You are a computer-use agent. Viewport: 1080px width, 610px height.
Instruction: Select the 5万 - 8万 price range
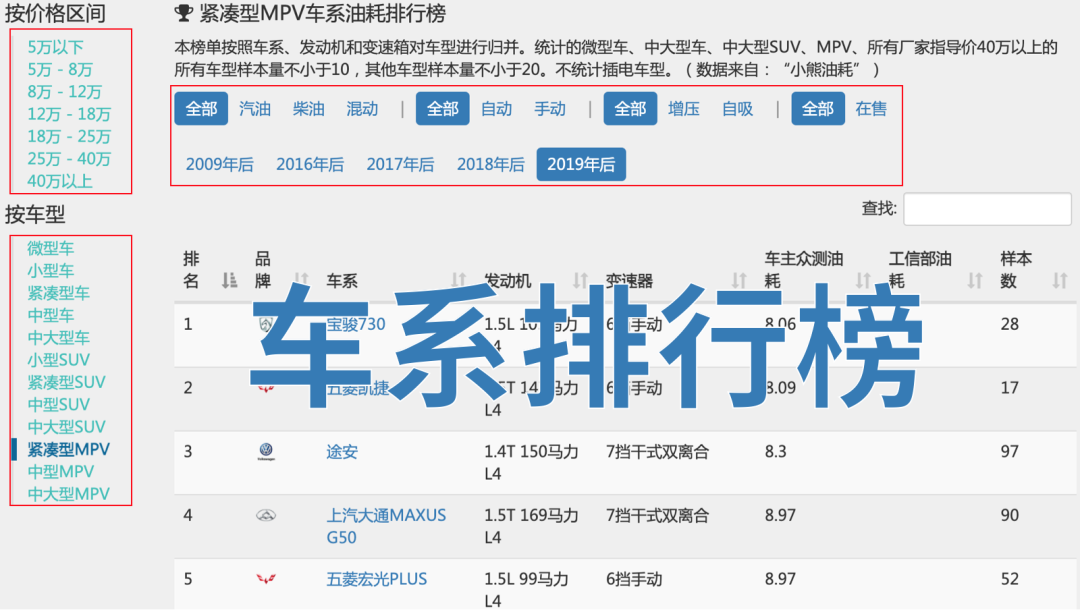click(60, 70)
